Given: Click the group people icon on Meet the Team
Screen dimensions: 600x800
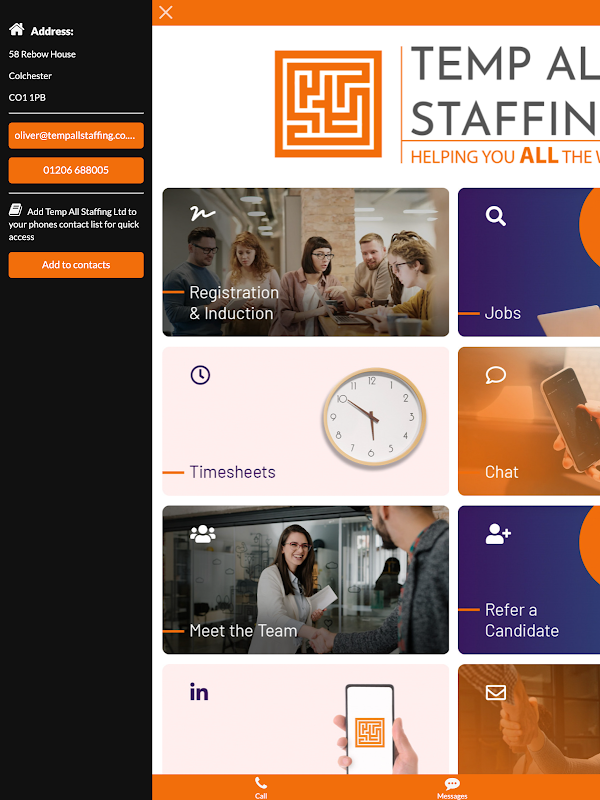Looking at the screenshot, I should coord(203,534).
